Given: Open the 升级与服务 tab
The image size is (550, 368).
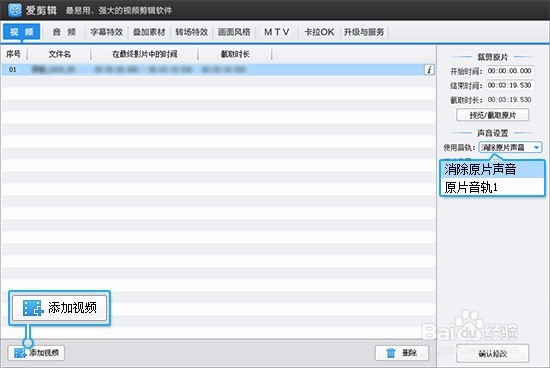Looking at the screenshot, I should pyautogui.click(x=364, y=32).
